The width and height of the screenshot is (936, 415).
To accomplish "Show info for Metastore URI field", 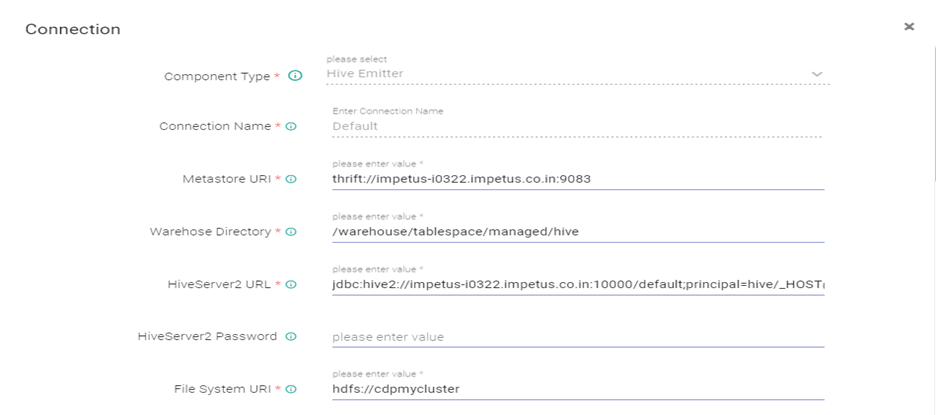I will coord(291,179).
